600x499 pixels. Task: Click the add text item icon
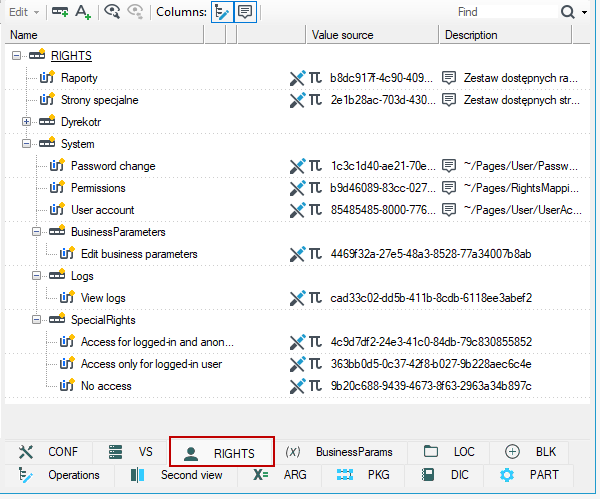coord(83,12)
